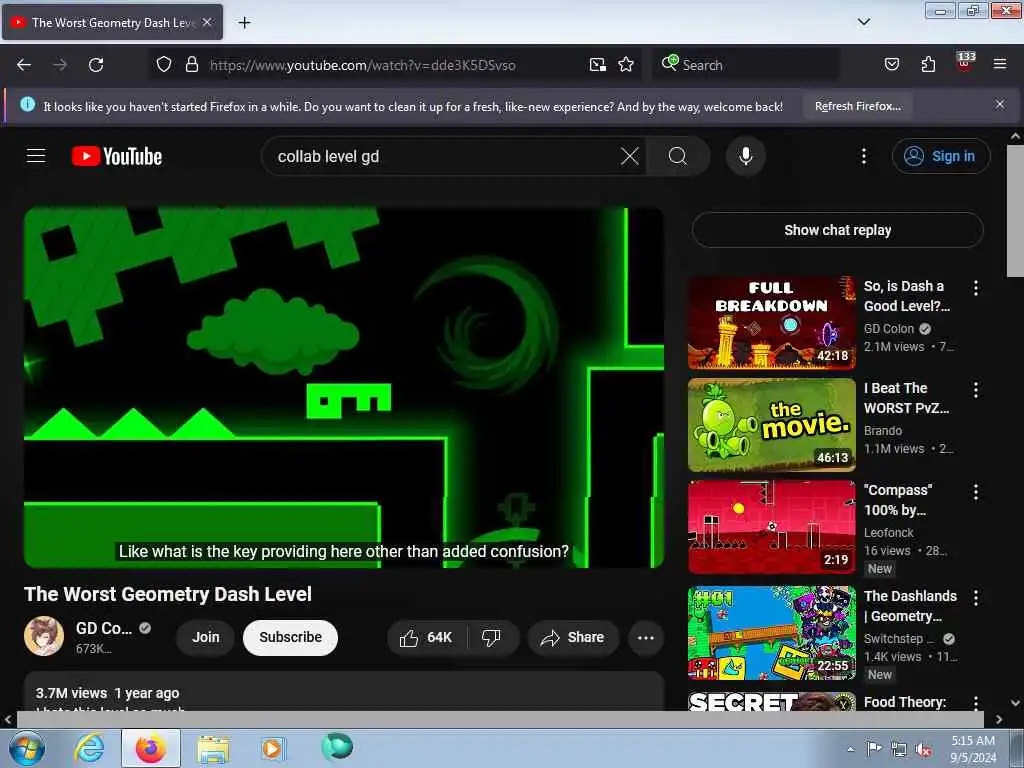Open more actions ellipsis below the video

(646, 637)
